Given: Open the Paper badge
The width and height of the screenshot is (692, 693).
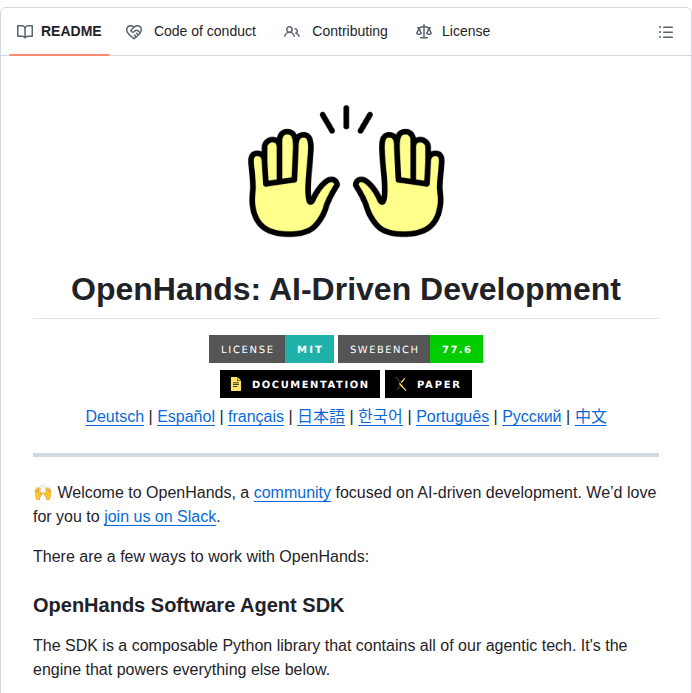Looking at the screenshot, I should point(428,384).
